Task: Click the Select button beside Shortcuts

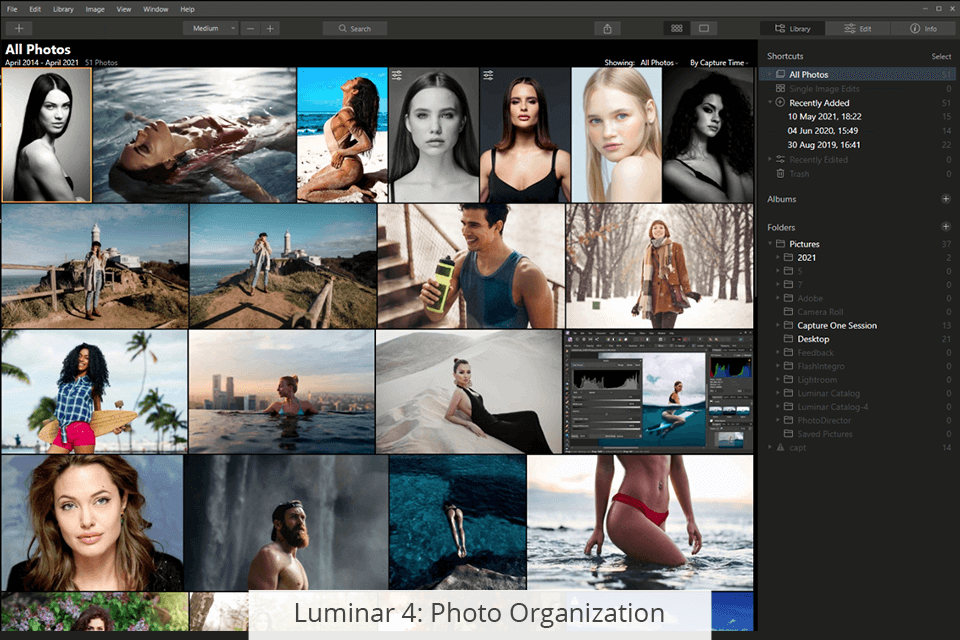Action: 941,56
